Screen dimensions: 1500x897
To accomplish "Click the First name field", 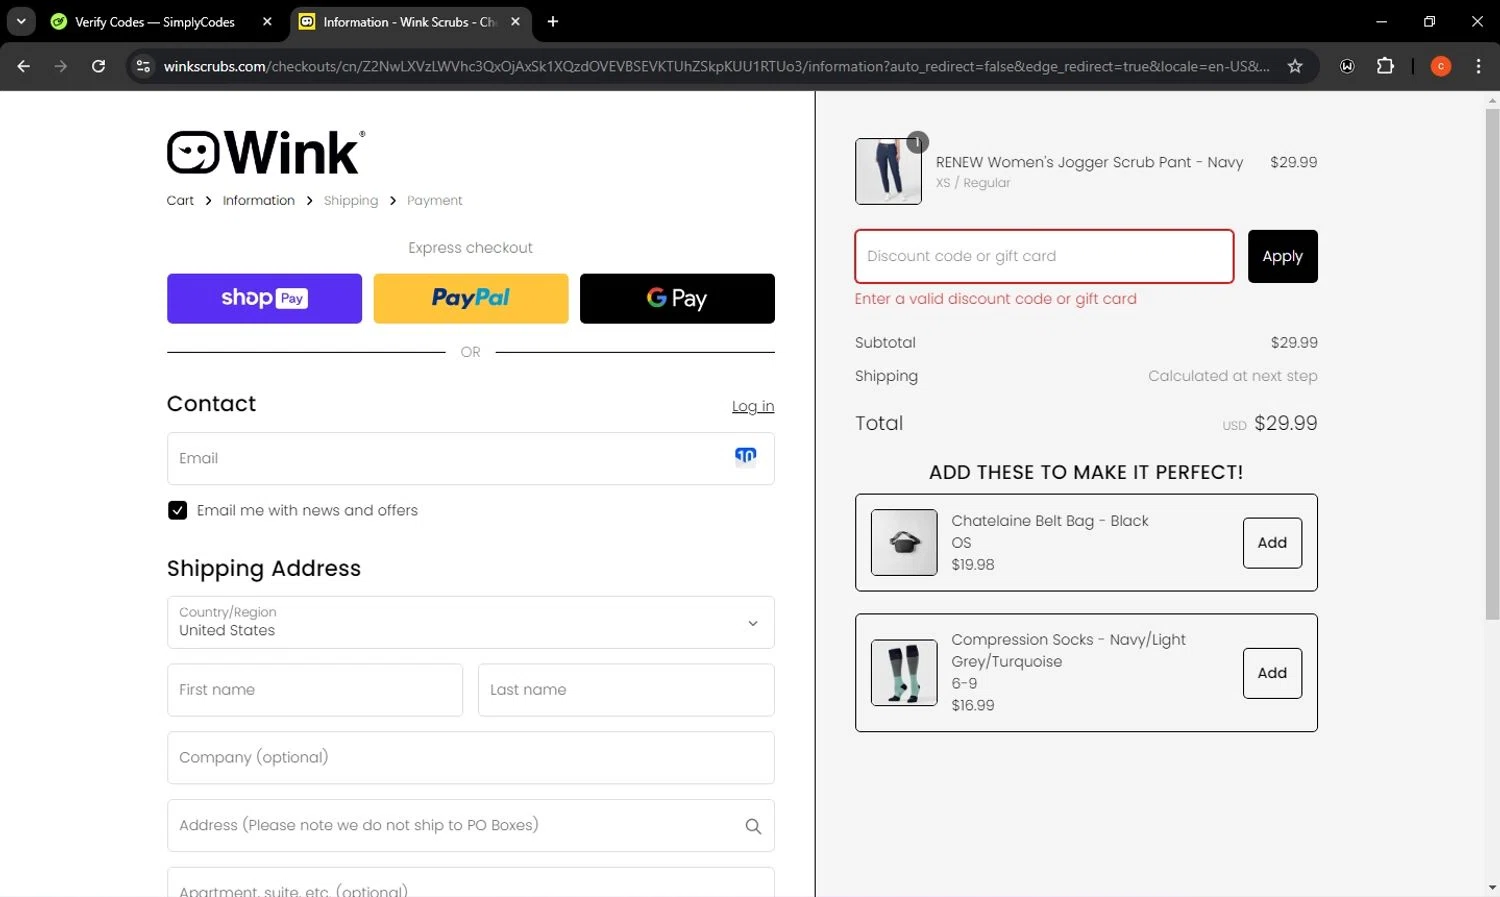I will [x=315, y=690].
